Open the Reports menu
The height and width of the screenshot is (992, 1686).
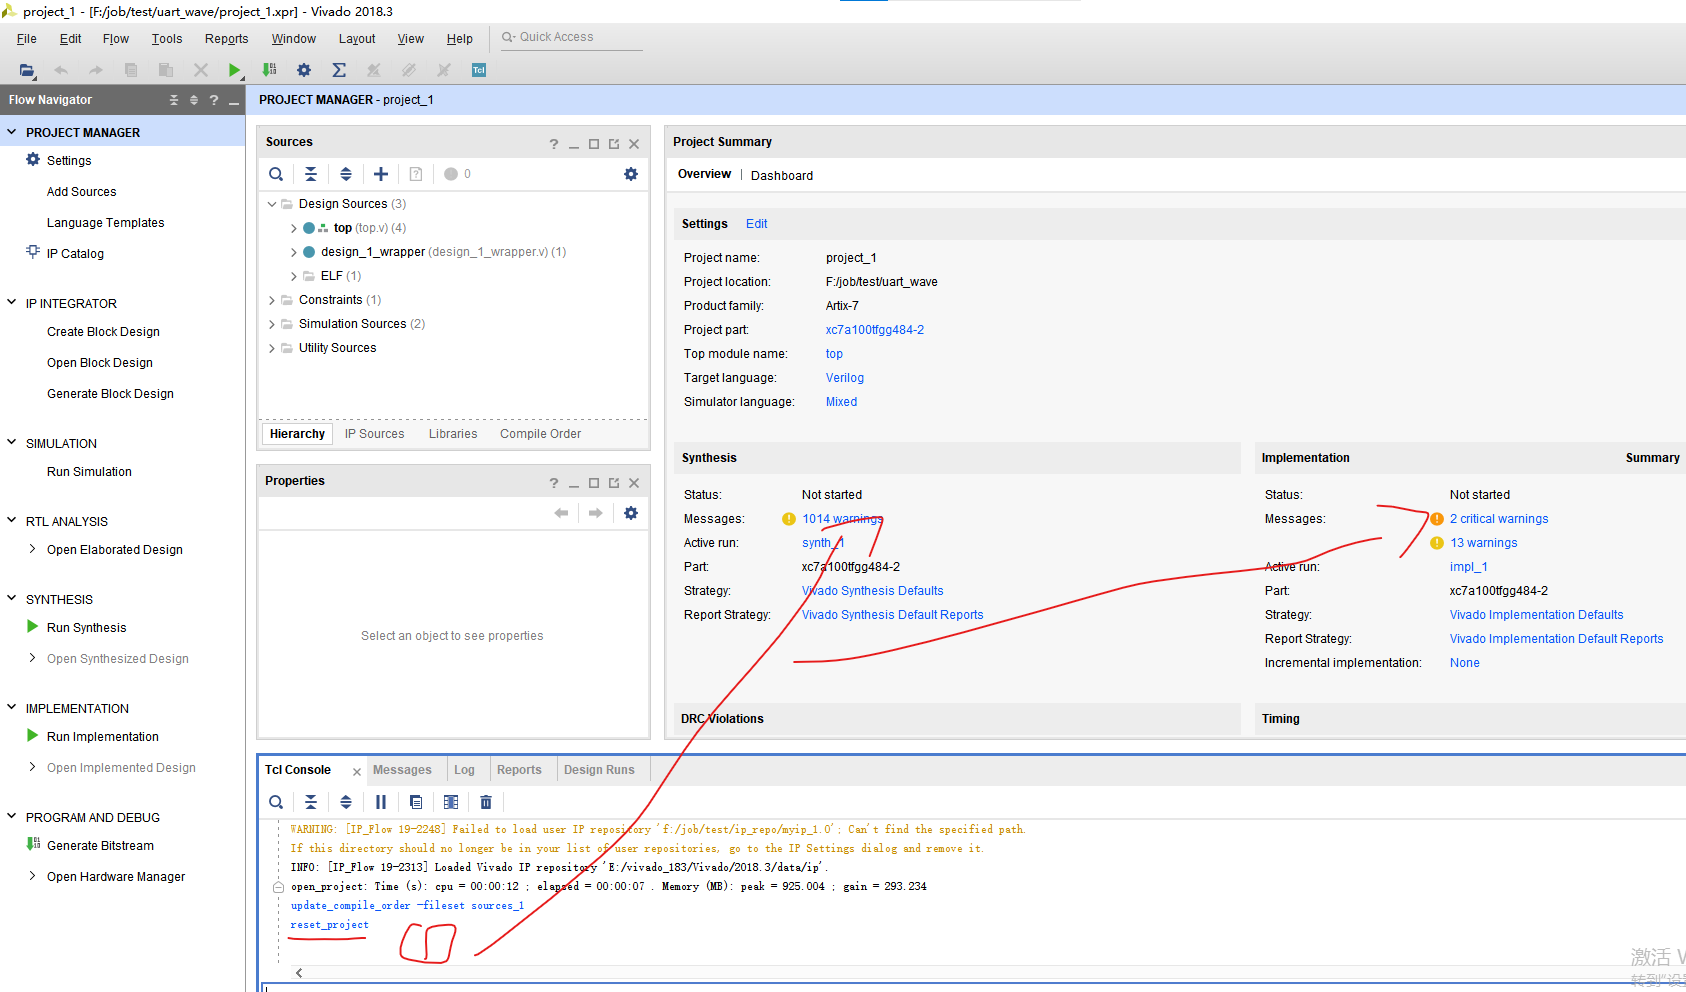227,39
